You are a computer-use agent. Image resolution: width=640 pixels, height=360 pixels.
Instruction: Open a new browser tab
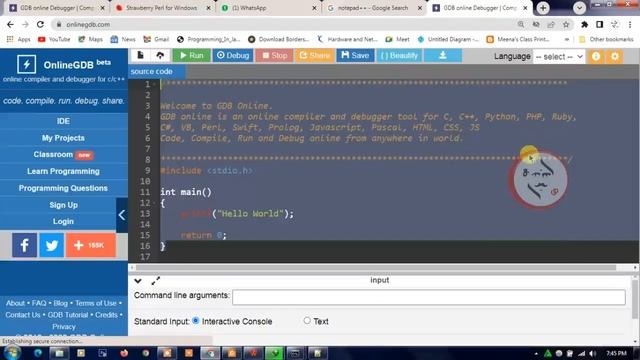(543, 8)
